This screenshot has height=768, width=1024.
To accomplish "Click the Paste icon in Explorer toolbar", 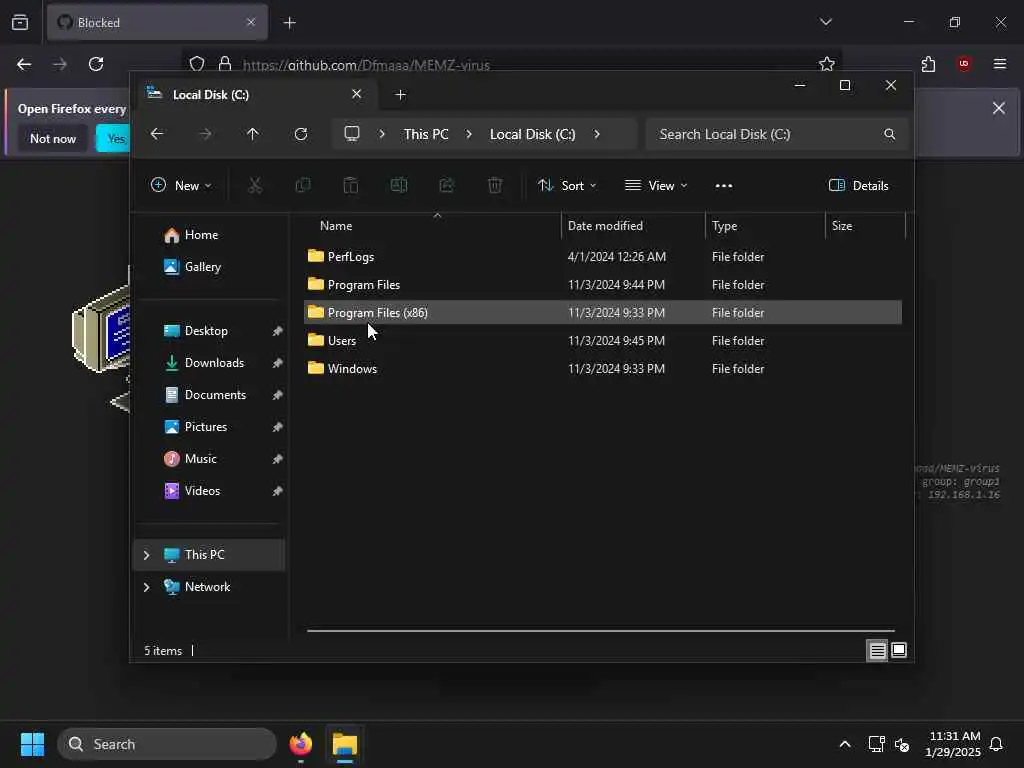I will [x=351, y=185].
